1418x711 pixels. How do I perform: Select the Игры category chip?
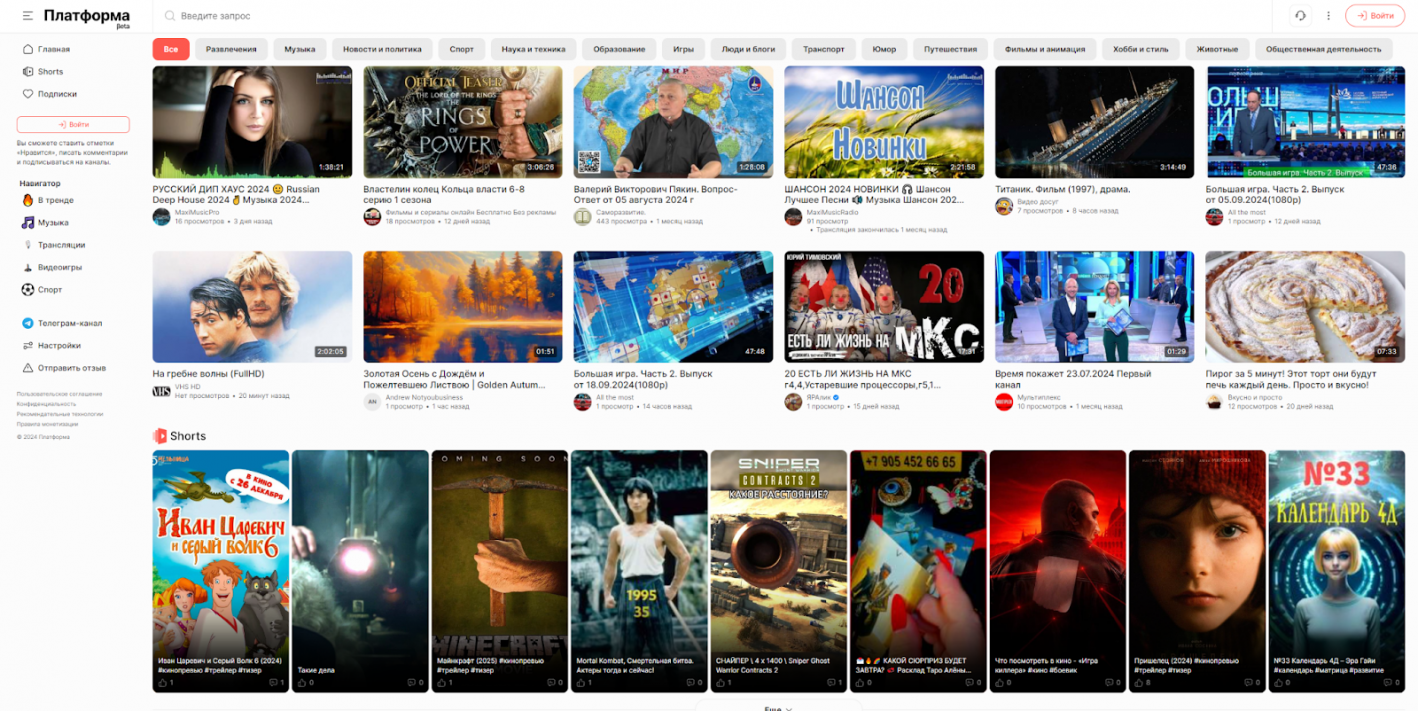tap(683, 49)
